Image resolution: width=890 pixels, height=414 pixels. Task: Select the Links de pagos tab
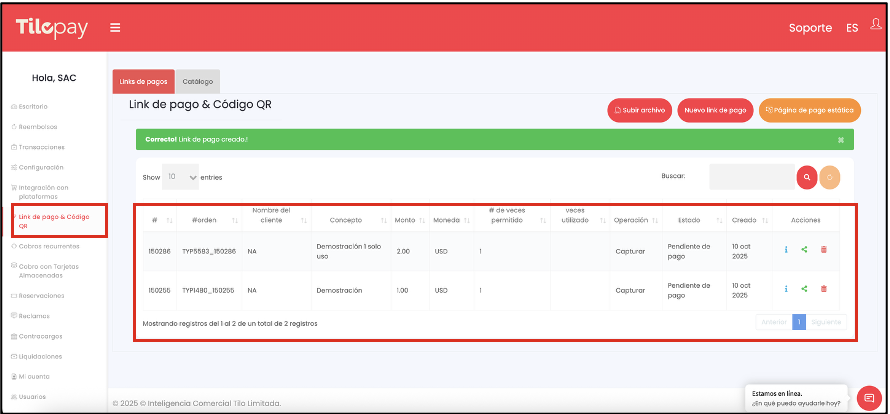point(144,81)
